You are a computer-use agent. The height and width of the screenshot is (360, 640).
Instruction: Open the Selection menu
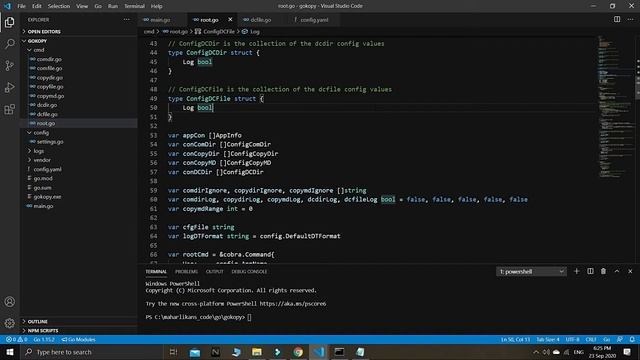[x=59, y=6]
